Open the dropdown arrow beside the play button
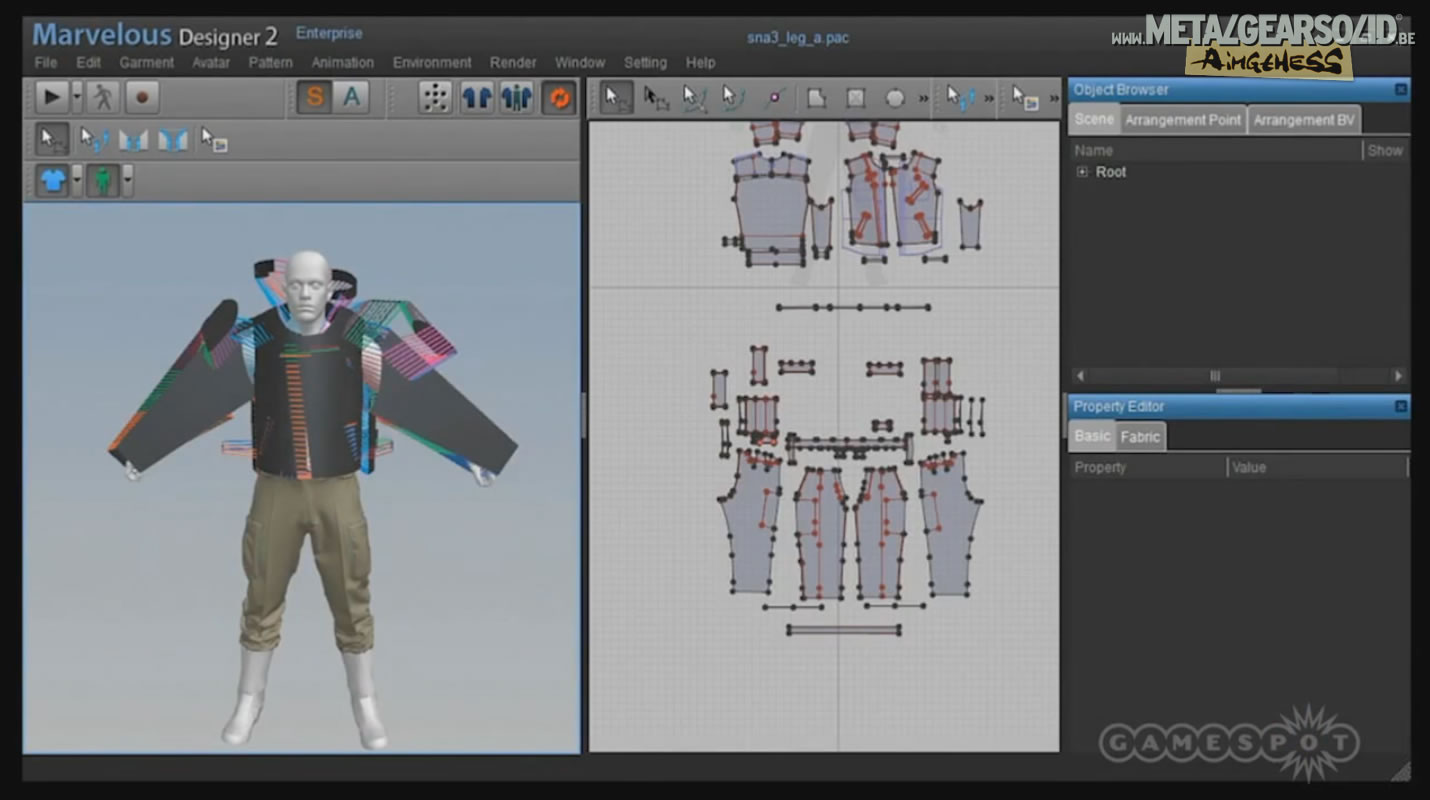Screen dimensions: 1430x800 (77, 97)
